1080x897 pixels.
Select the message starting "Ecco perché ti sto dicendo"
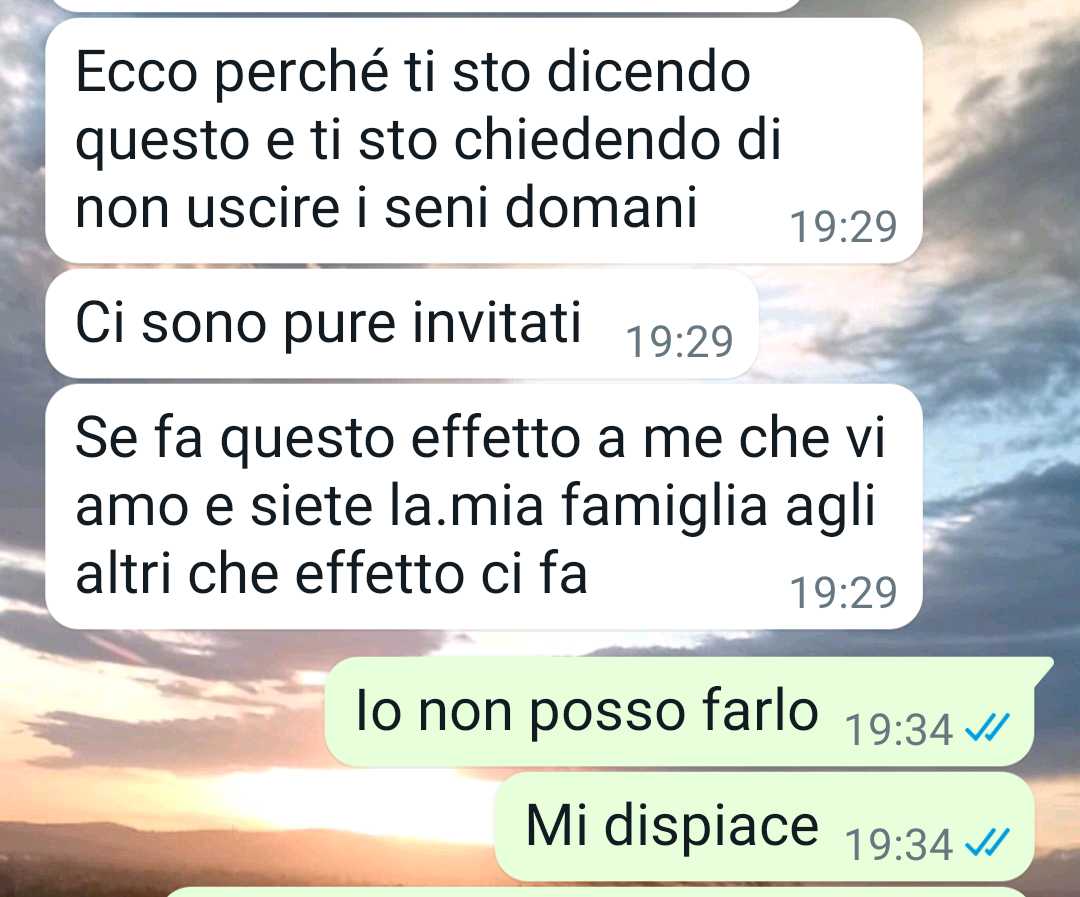pos(484,141)
